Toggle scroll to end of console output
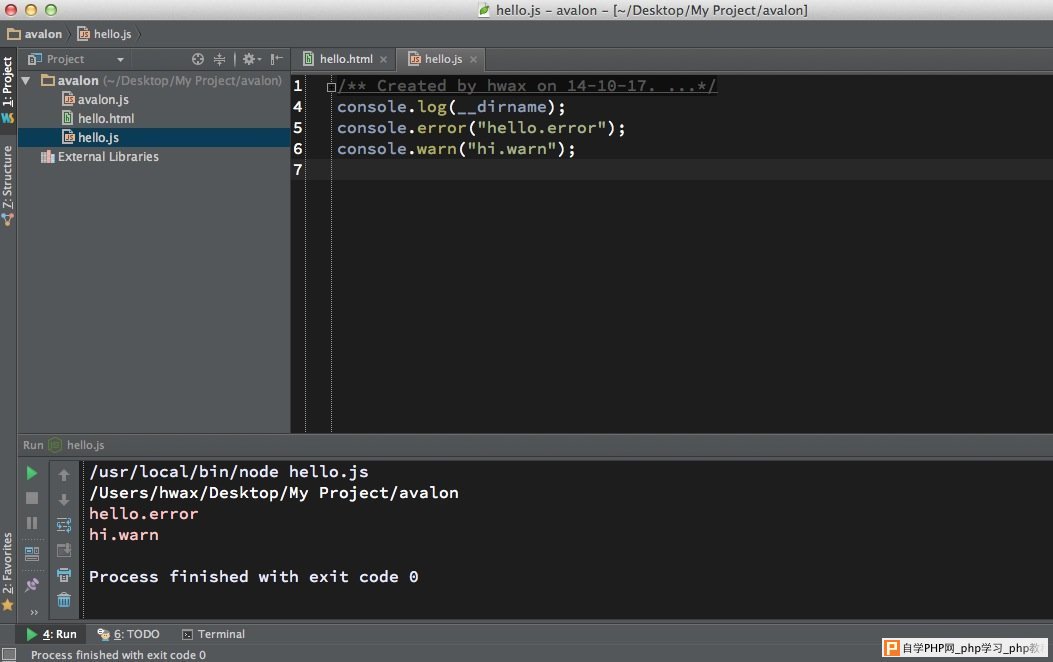 tap(64, 550)
